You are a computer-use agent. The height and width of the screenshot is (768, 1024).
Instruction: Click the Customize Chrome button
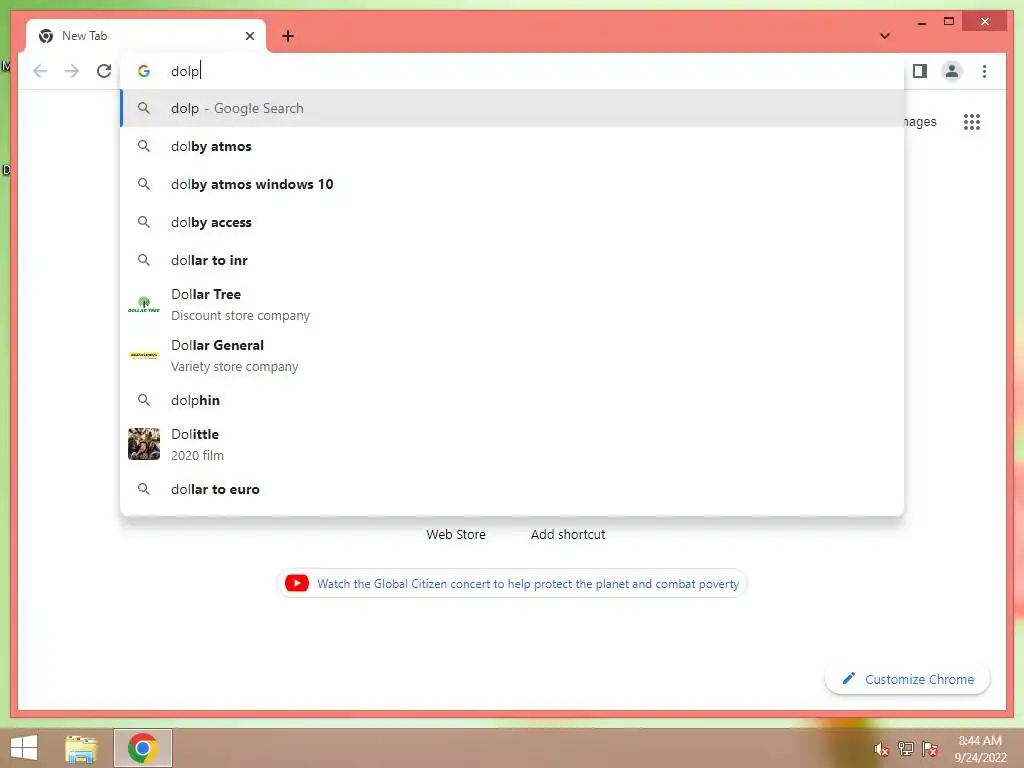point(908,679)
